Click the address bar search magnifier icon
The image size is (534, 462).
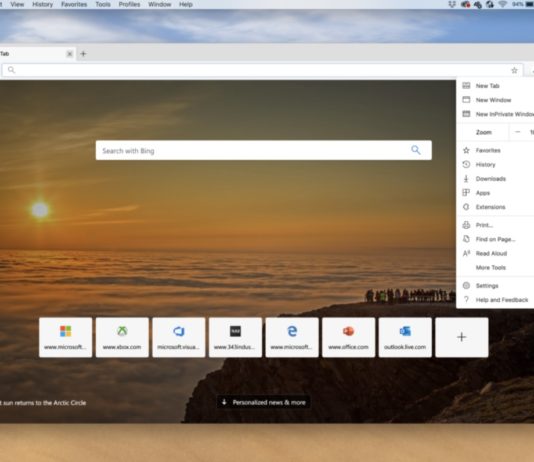coord(11,70)
